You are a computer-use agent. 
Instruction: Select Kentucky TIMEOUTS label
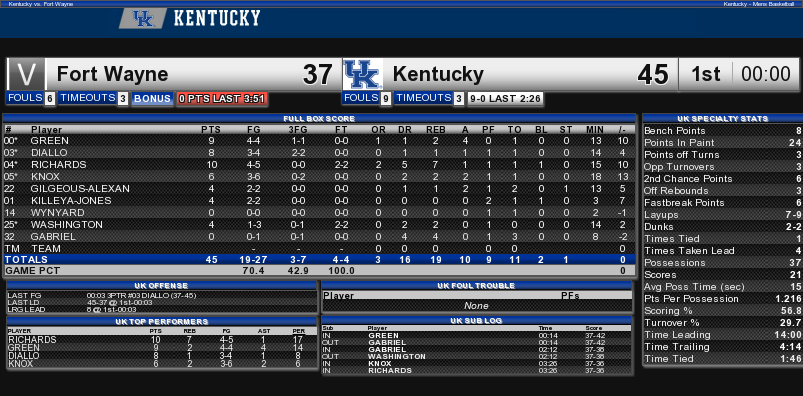[x=423, y=98]
